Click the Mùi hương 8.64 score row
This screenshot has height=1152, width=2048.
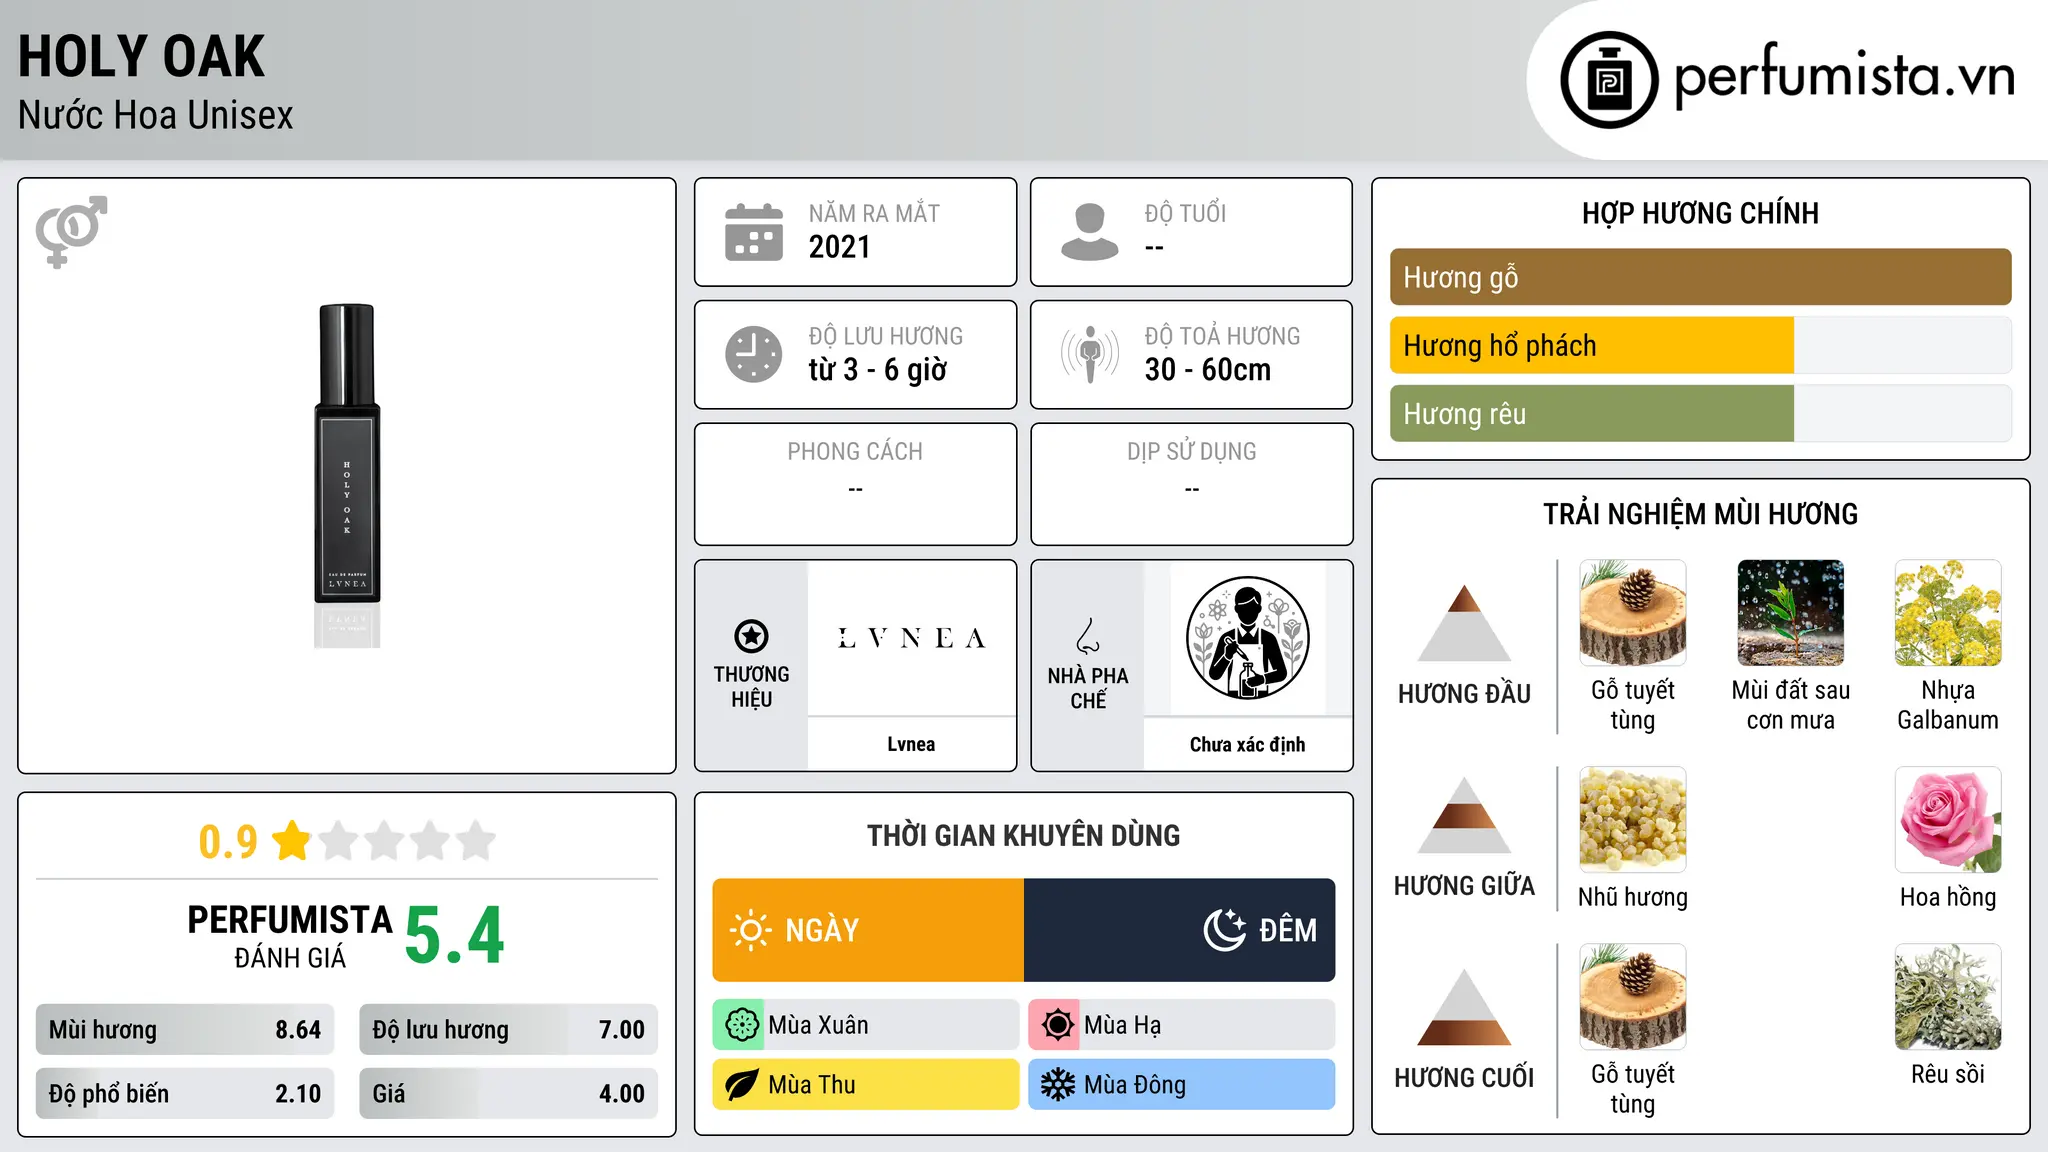185,1030
